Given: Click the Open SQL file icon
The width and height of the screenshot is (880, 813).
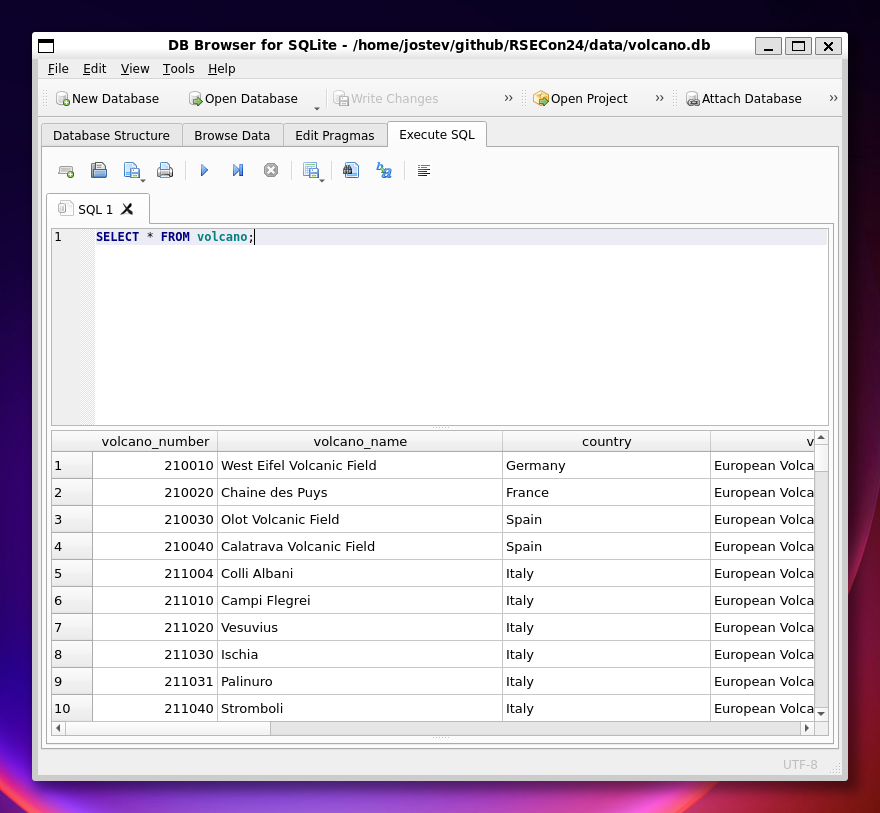Looking at the screenshot, I should click(x=99, y=171).
